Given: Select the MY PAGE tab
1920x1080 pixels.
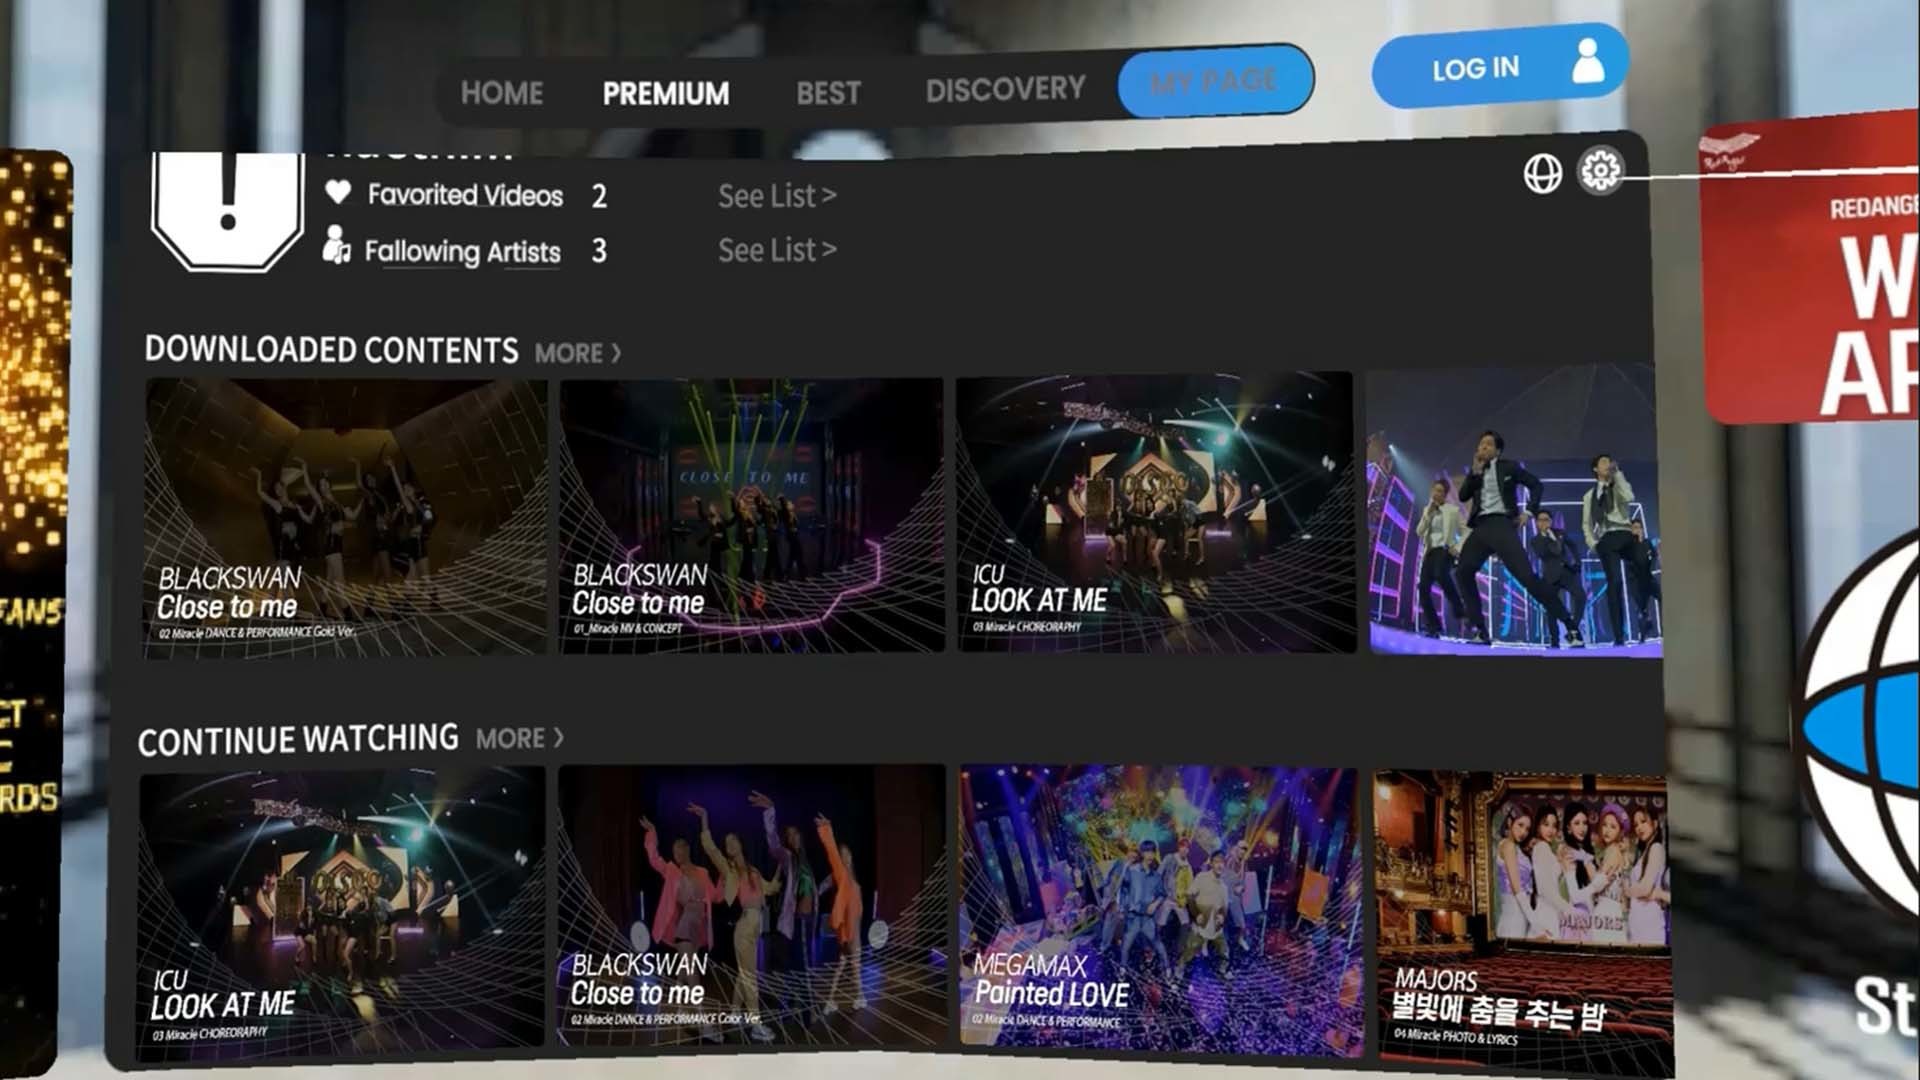Looking at the screenshot, I should pos(1214,81).
